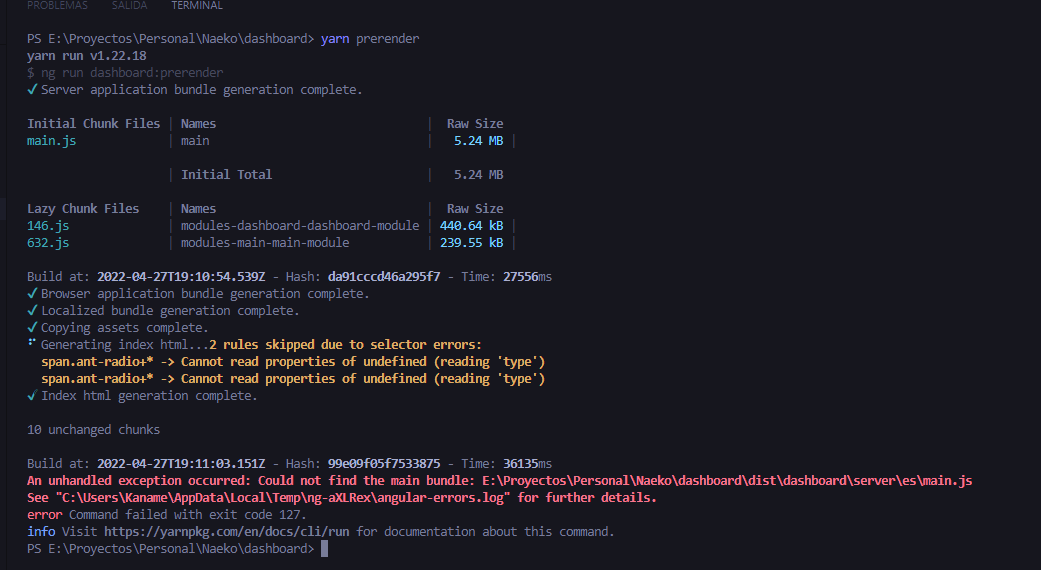
Task: Place cursor at the last terminal prompt
Action: [324, 549]
